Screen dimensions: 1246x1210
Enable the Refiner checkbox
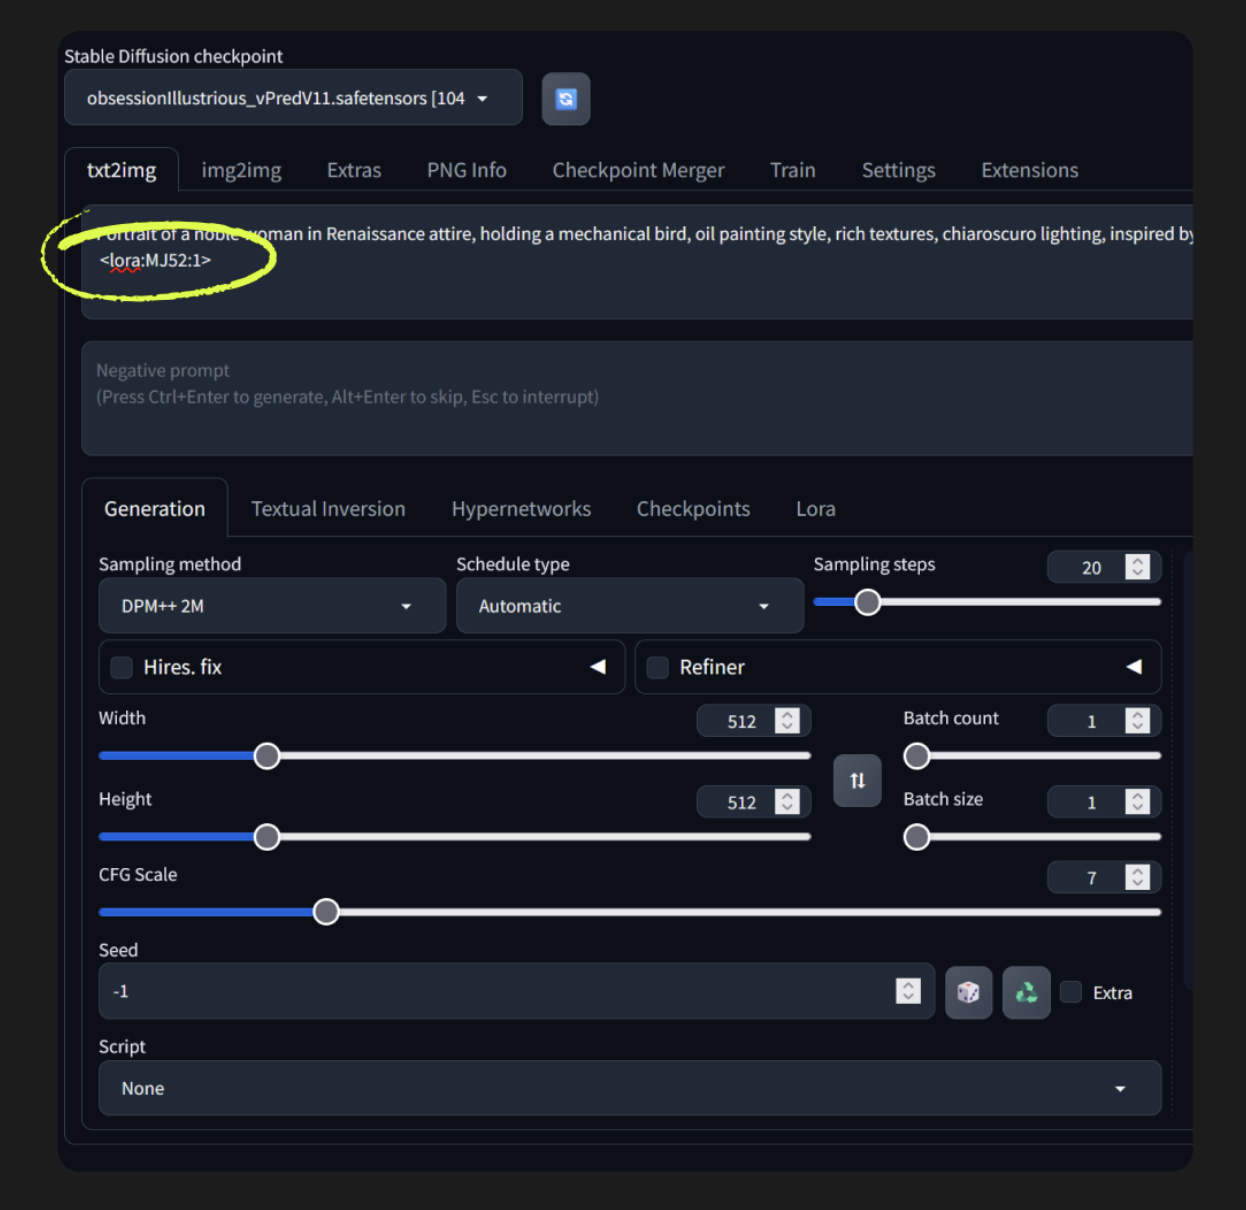(658, 668)
